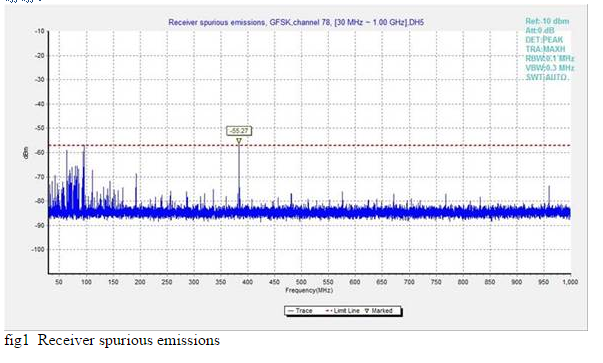Click the -30 tick on dBm axis
This screenshot has height=363, width=603.
(x=40, y=80)
